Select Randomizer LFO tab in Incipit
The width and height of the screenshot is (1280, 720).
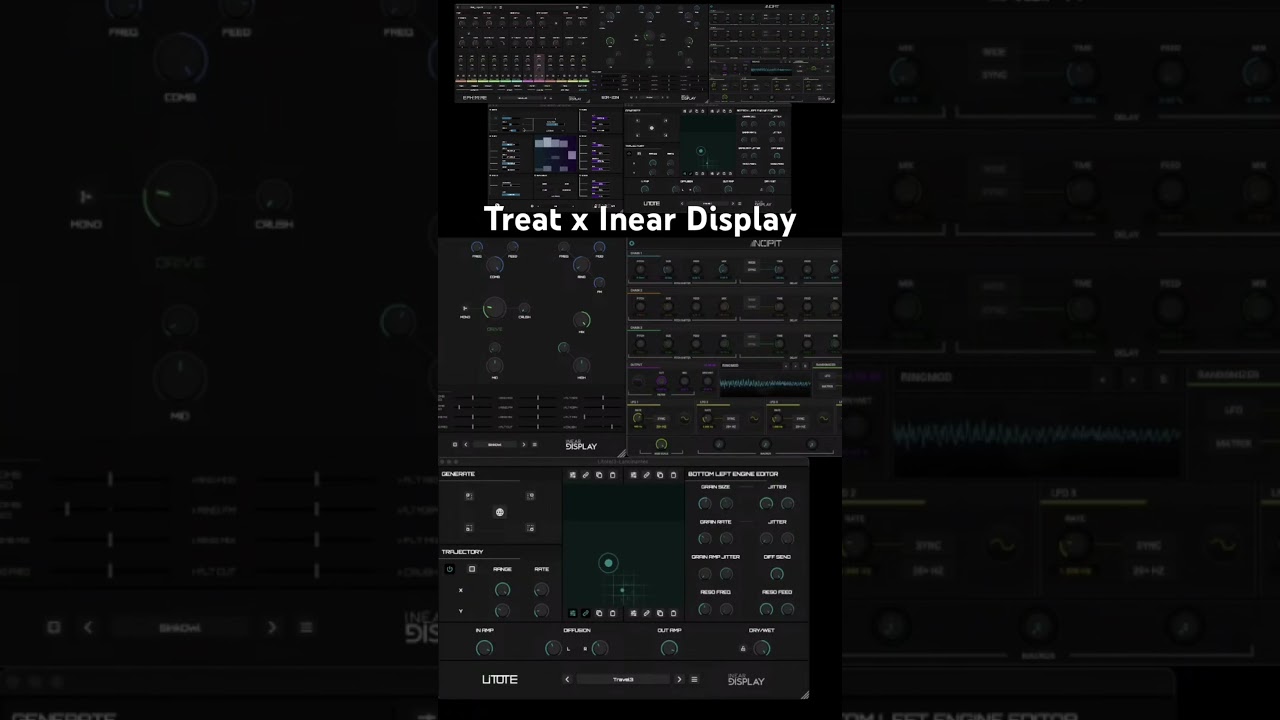827,376
